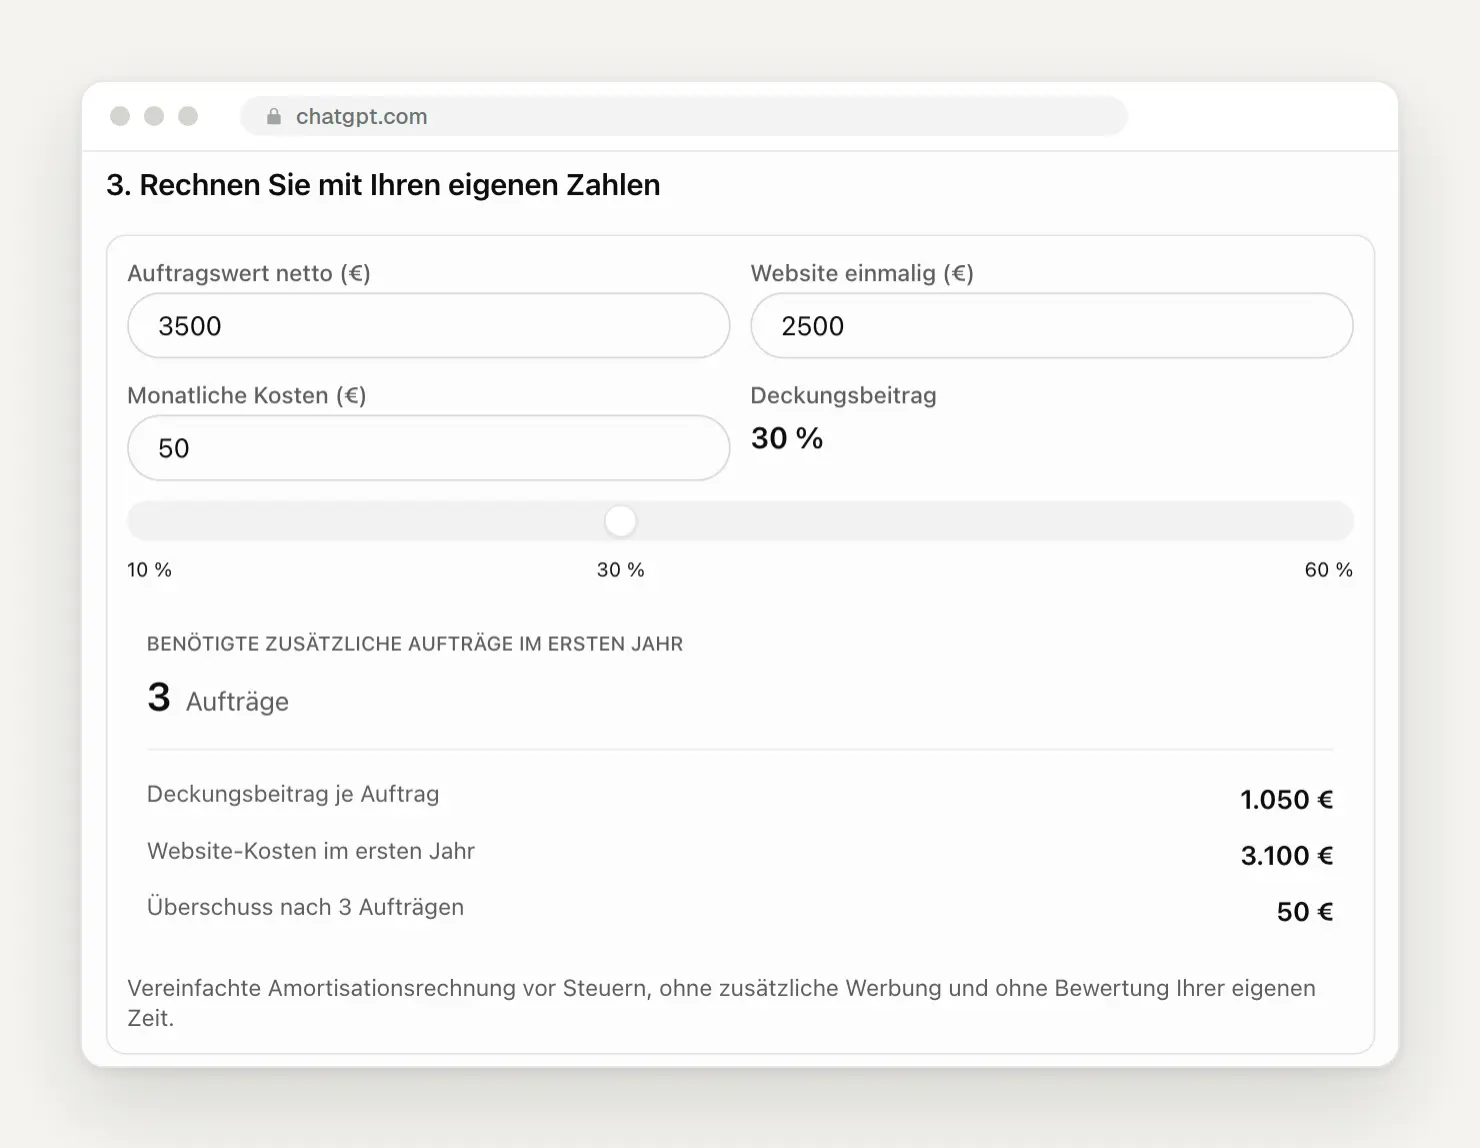Click the "3. Rechnen Sie mit Ihren eigenen Zahlen" heading
This screenshot has height=1148, width=1480.
[383, 185]
